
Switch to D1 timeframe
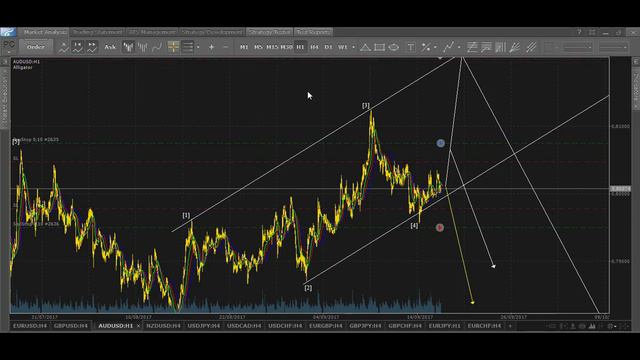(x=328, y=47)
